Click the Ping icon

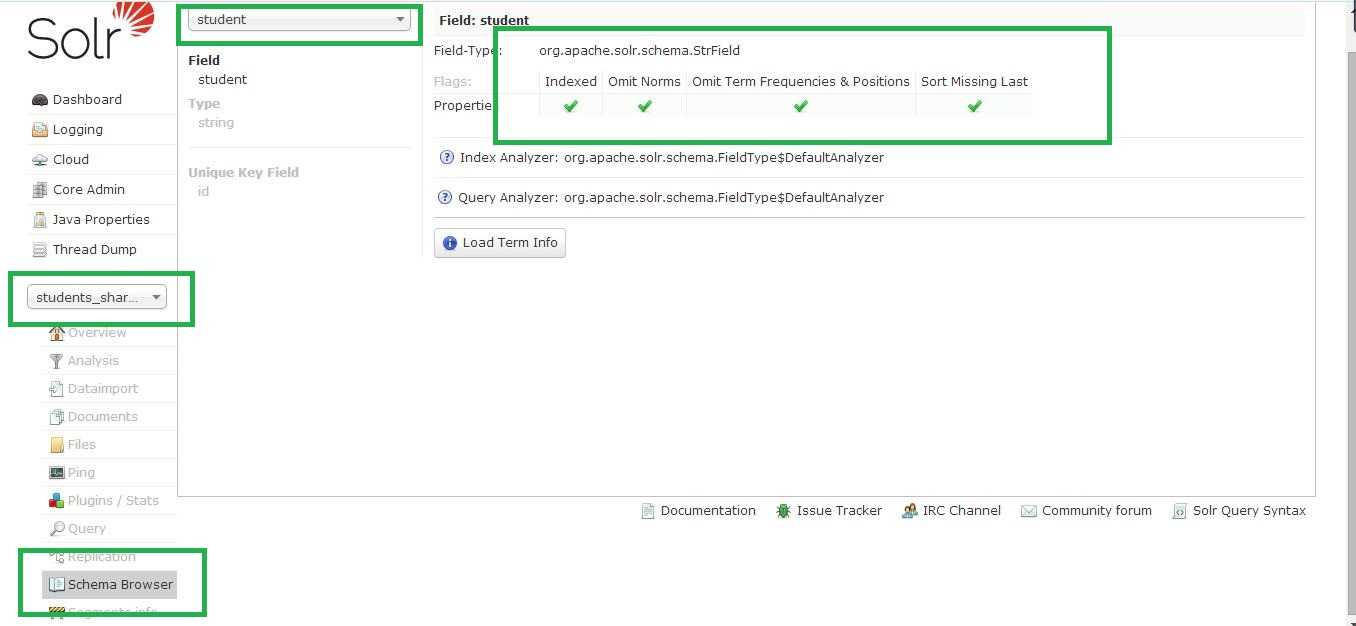[57, 473]
